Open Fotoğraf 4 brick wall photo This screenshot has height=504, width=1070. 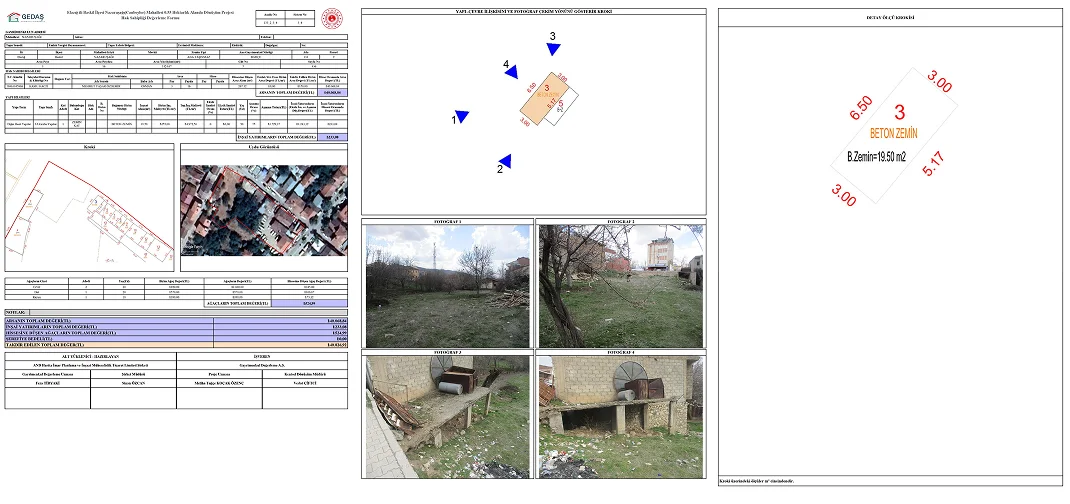point(622,417)
